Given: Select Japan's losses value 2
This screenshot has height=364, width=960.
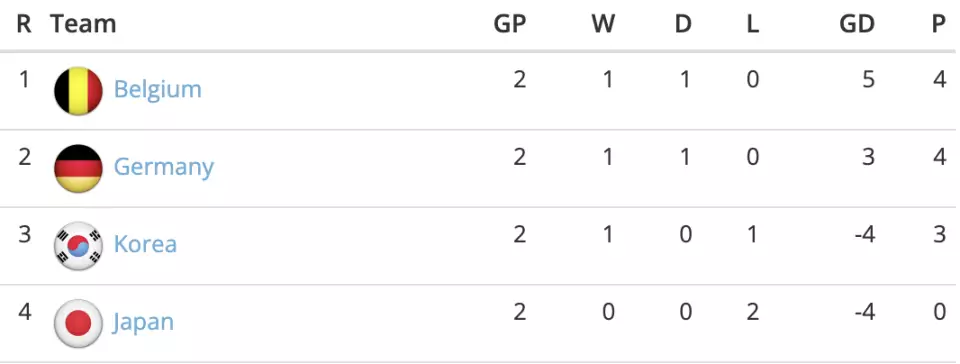Looking at the screenshot, I should (752, 313).
